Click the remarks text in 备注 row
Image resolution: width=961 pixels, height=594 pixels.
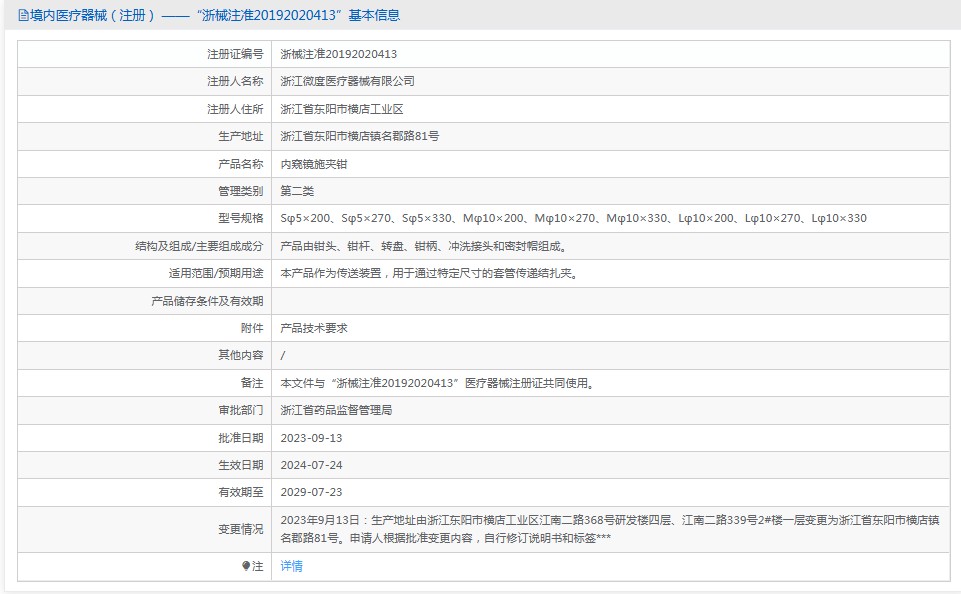click(437, 383)
